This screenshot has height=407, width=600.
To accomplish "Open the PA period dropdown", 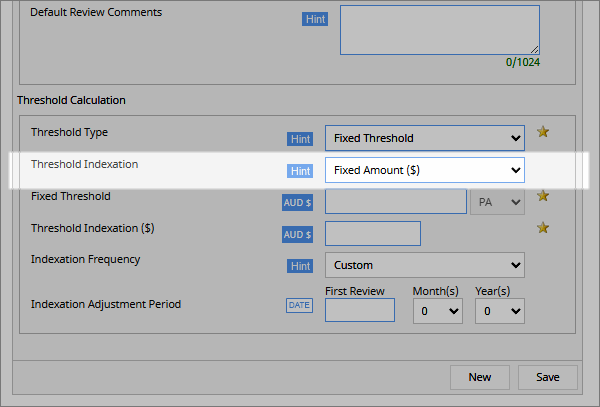I will point(497,202).
